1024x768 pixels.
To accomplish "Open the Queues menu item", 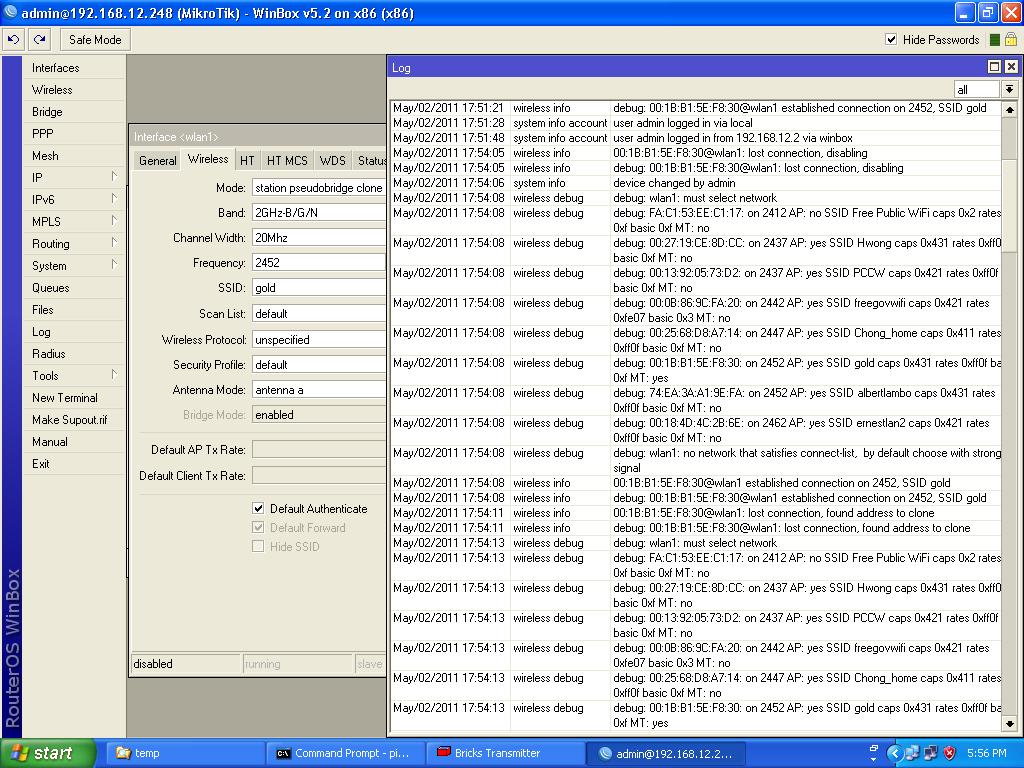I will click(x=73, y=288).
